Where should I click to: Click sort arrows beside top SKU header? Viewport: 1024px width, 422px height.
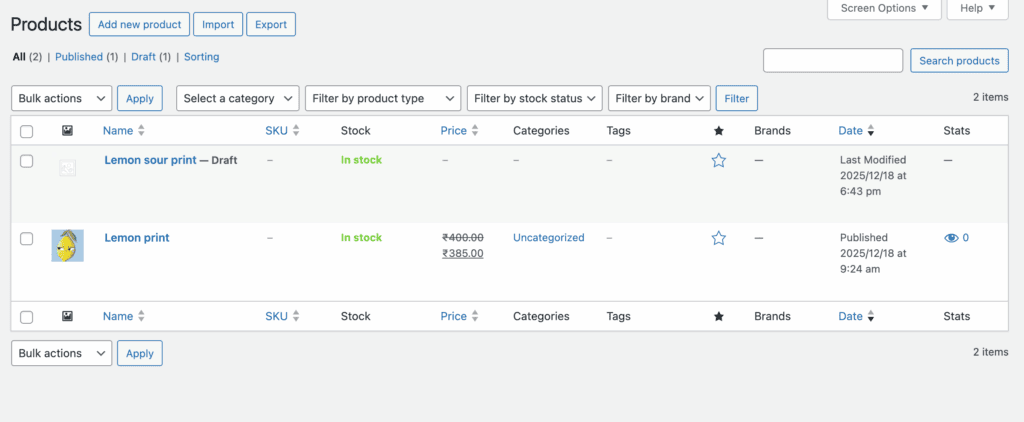296,131
